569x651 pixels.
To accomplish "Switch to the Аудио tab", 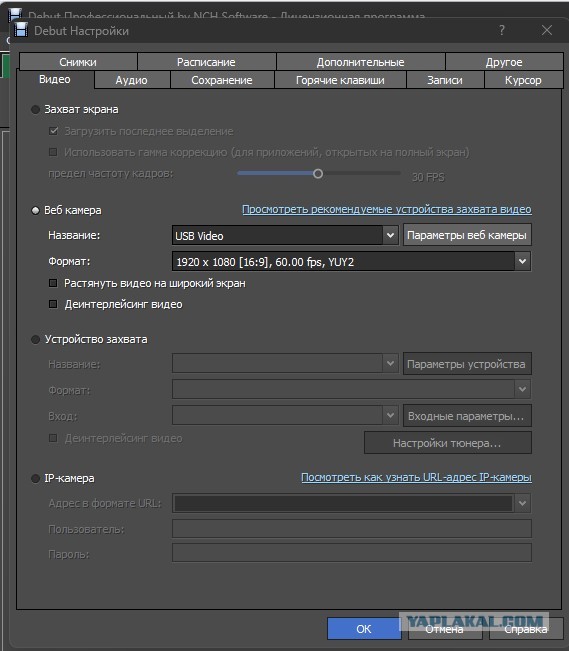I will point(132,80).
